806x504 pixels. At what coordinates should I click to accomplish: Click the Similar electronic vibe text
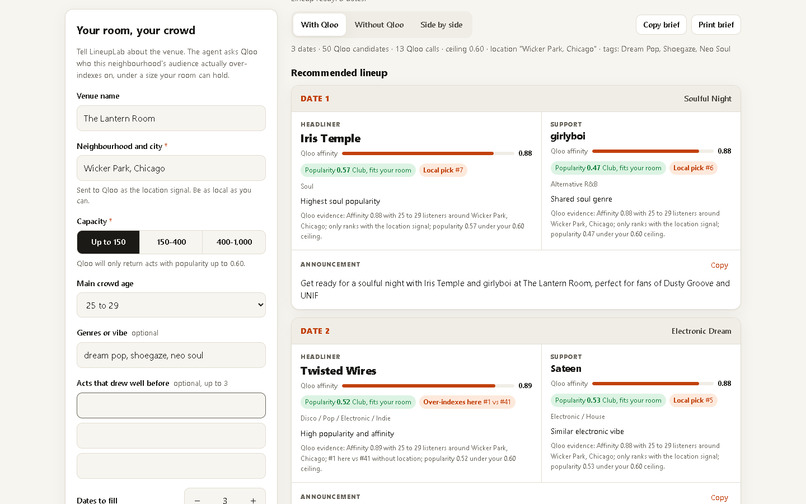click(x=587, y=432)
